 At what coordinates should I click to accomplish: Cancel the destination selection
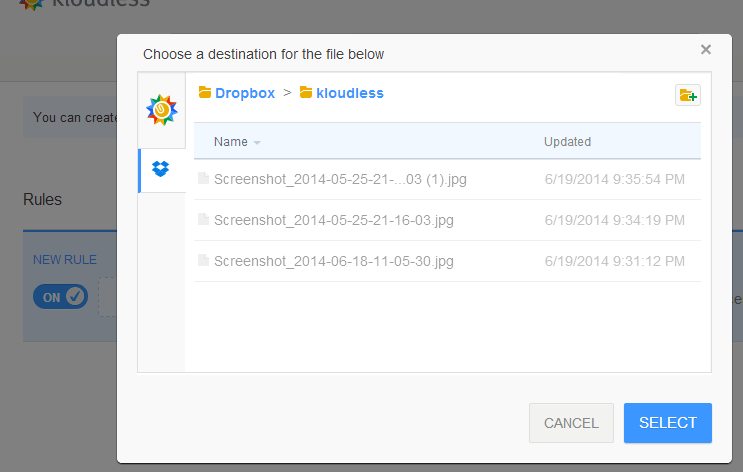tap(571, 423)
